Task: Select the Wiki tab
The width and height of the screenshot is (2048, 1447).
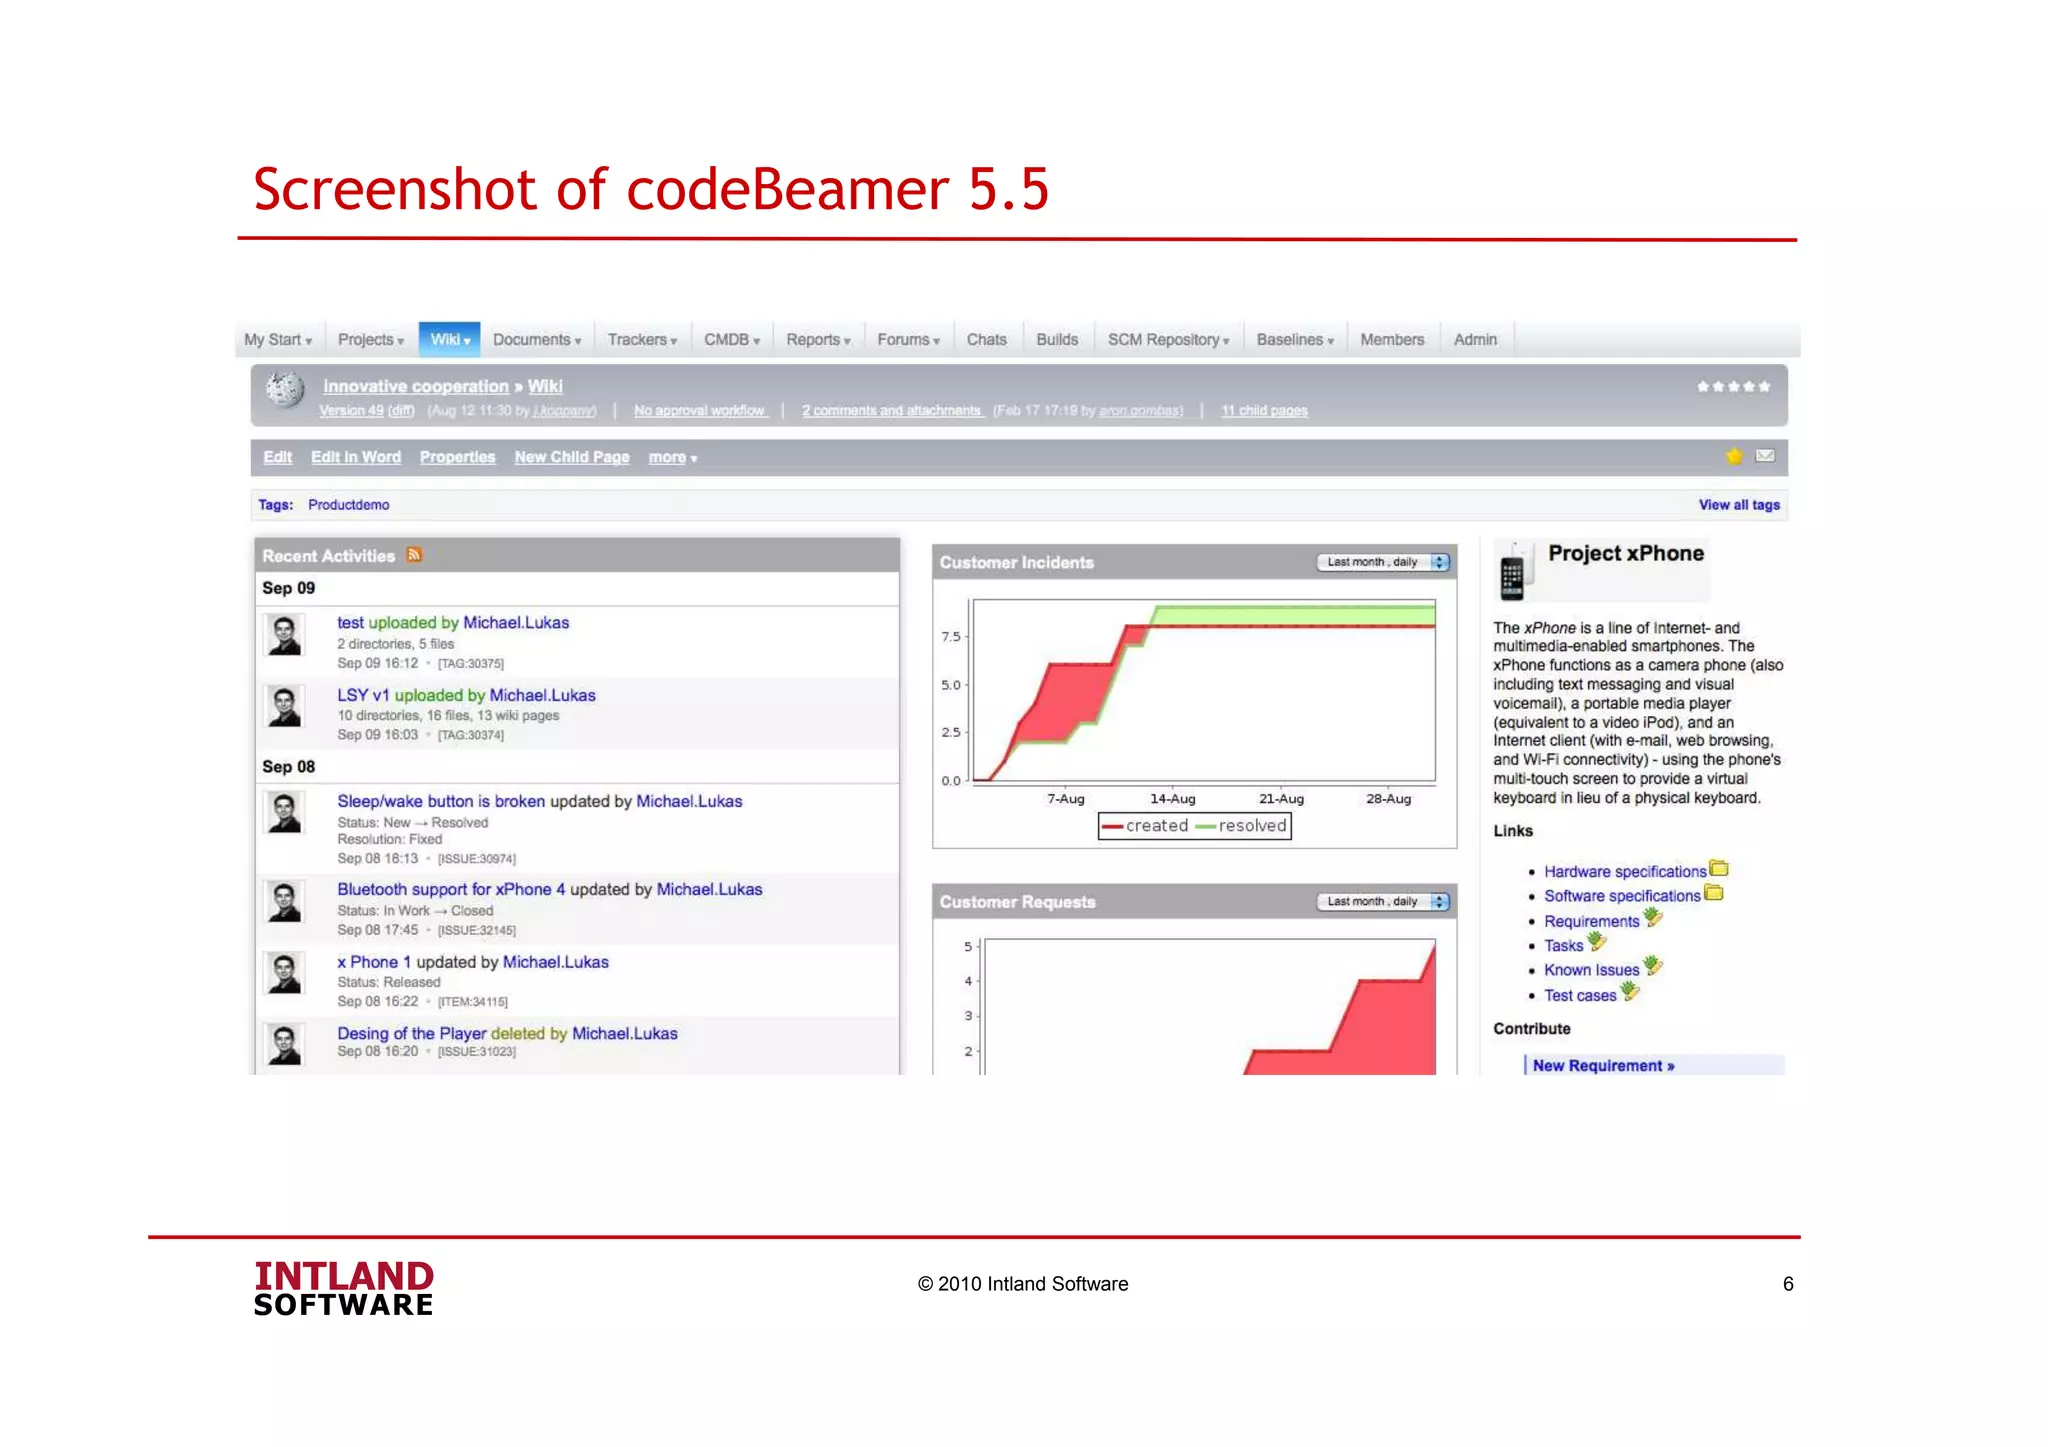Action: tap(450, 340)
